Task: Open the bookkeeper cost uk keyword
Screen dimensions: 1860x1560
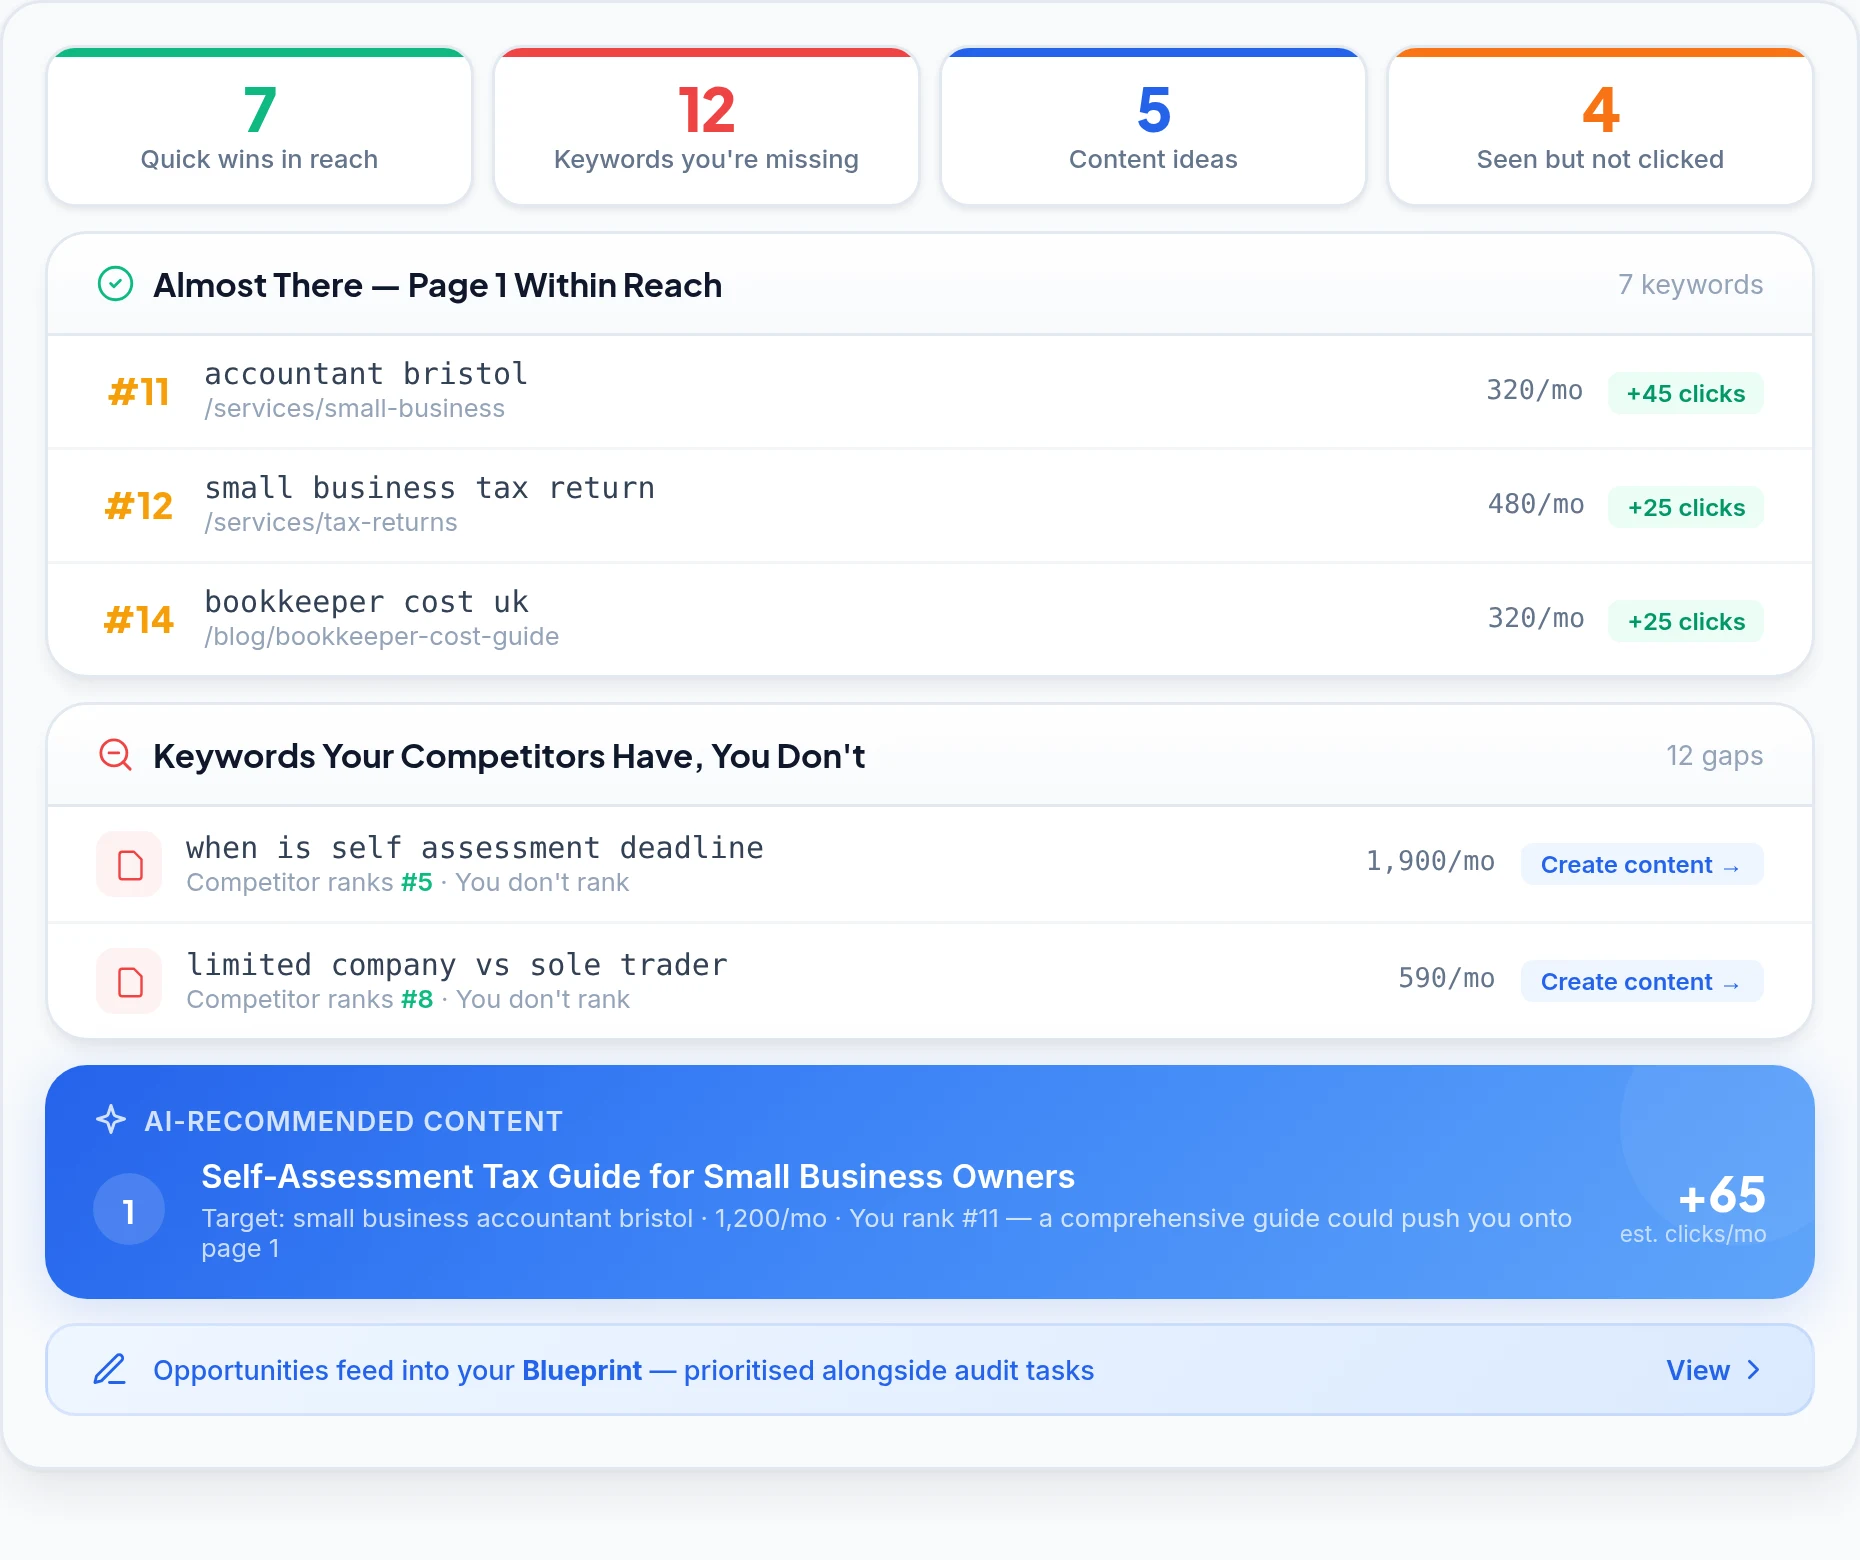Action: coord(930,620)
